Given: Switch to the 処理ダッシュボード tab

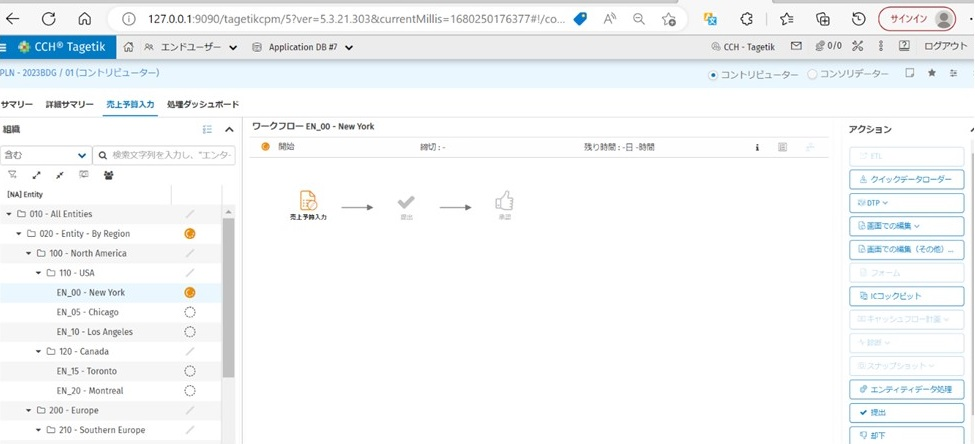Looking at the screenshot, I should (203, 104).
